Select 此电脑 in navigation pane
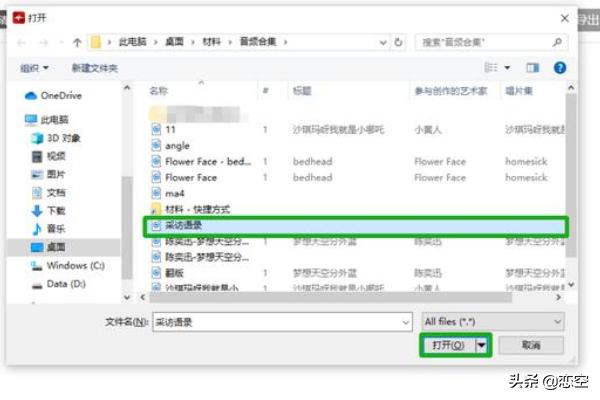Viewport: 600px width, 400px height. tap(47, 120)
